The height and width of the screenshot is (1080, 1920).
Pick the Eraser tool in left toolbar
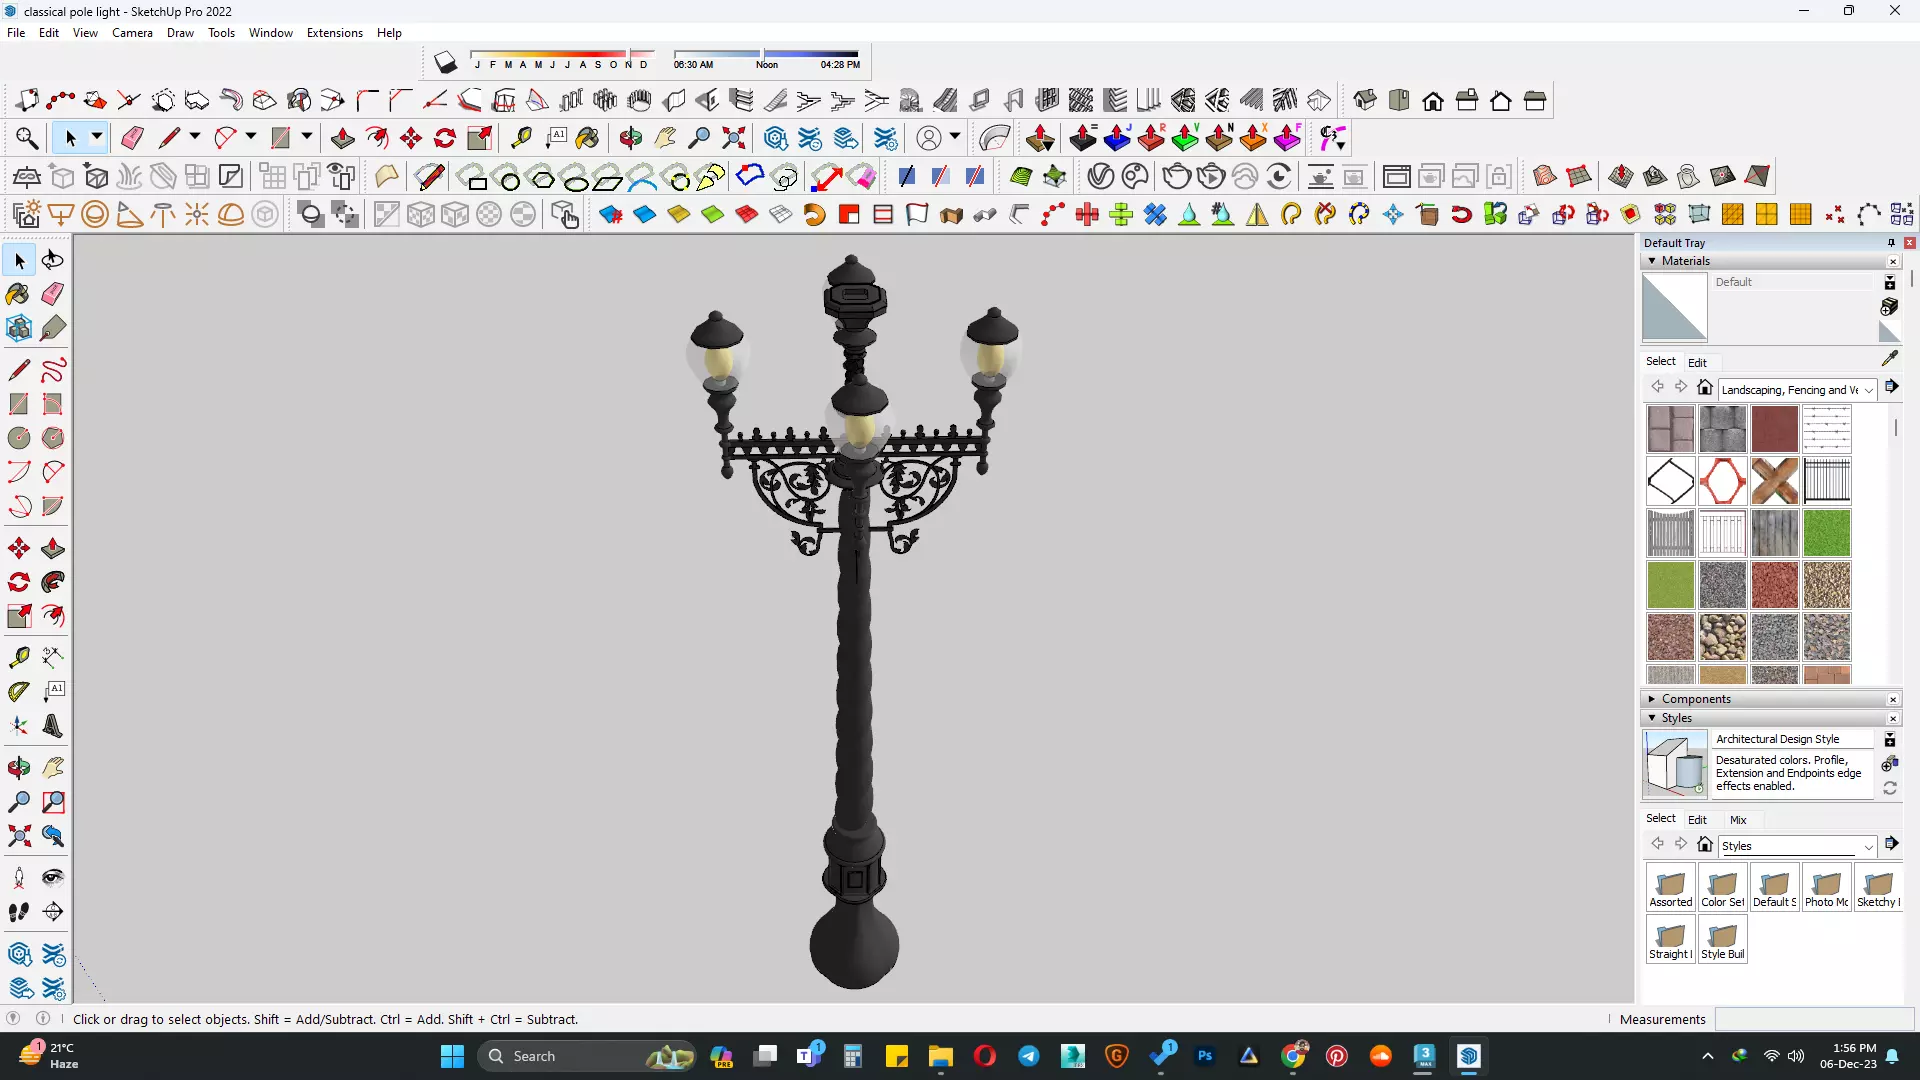(53, 294)
